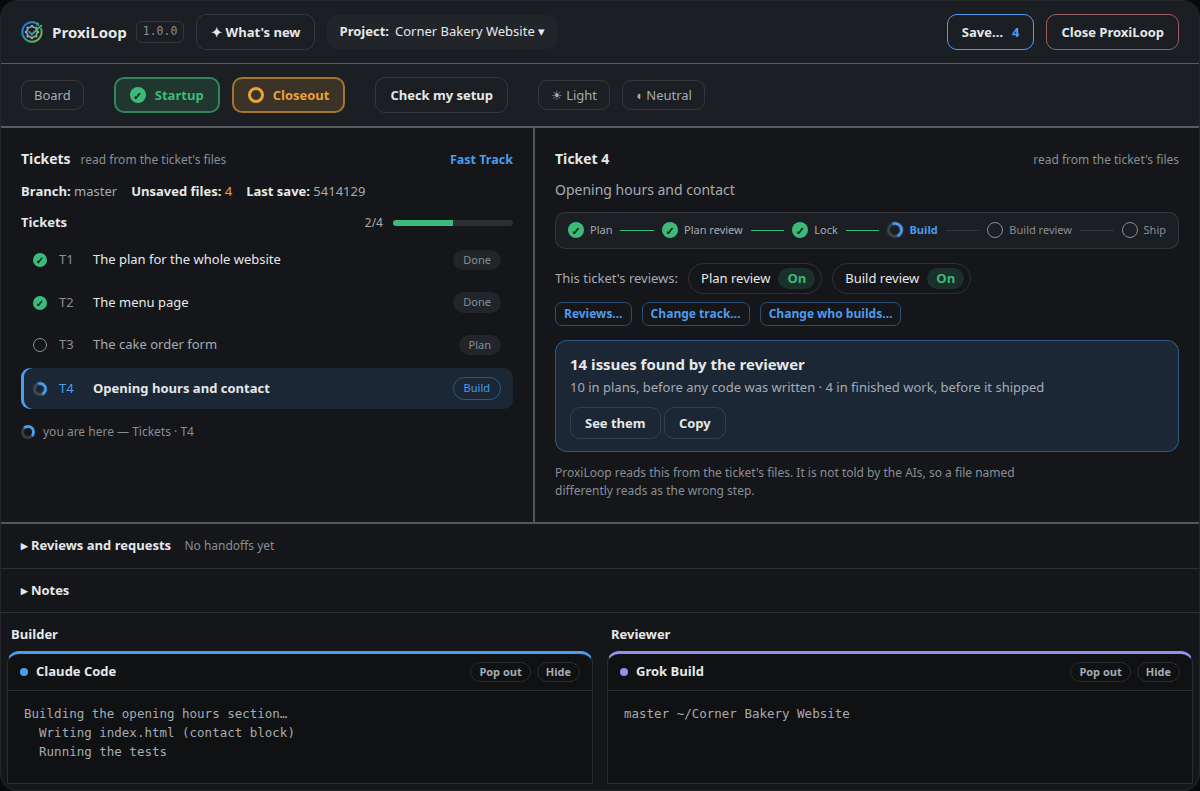The image size is (1200, 791).
Task: Click the Build badge on T4 row
Action: point(477,389)
